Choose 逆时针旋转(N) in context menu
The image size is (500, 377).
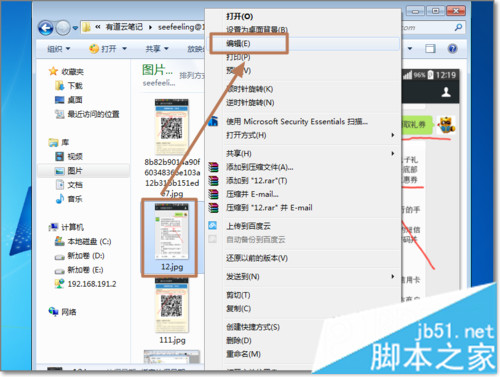click(x=250, y=103)
